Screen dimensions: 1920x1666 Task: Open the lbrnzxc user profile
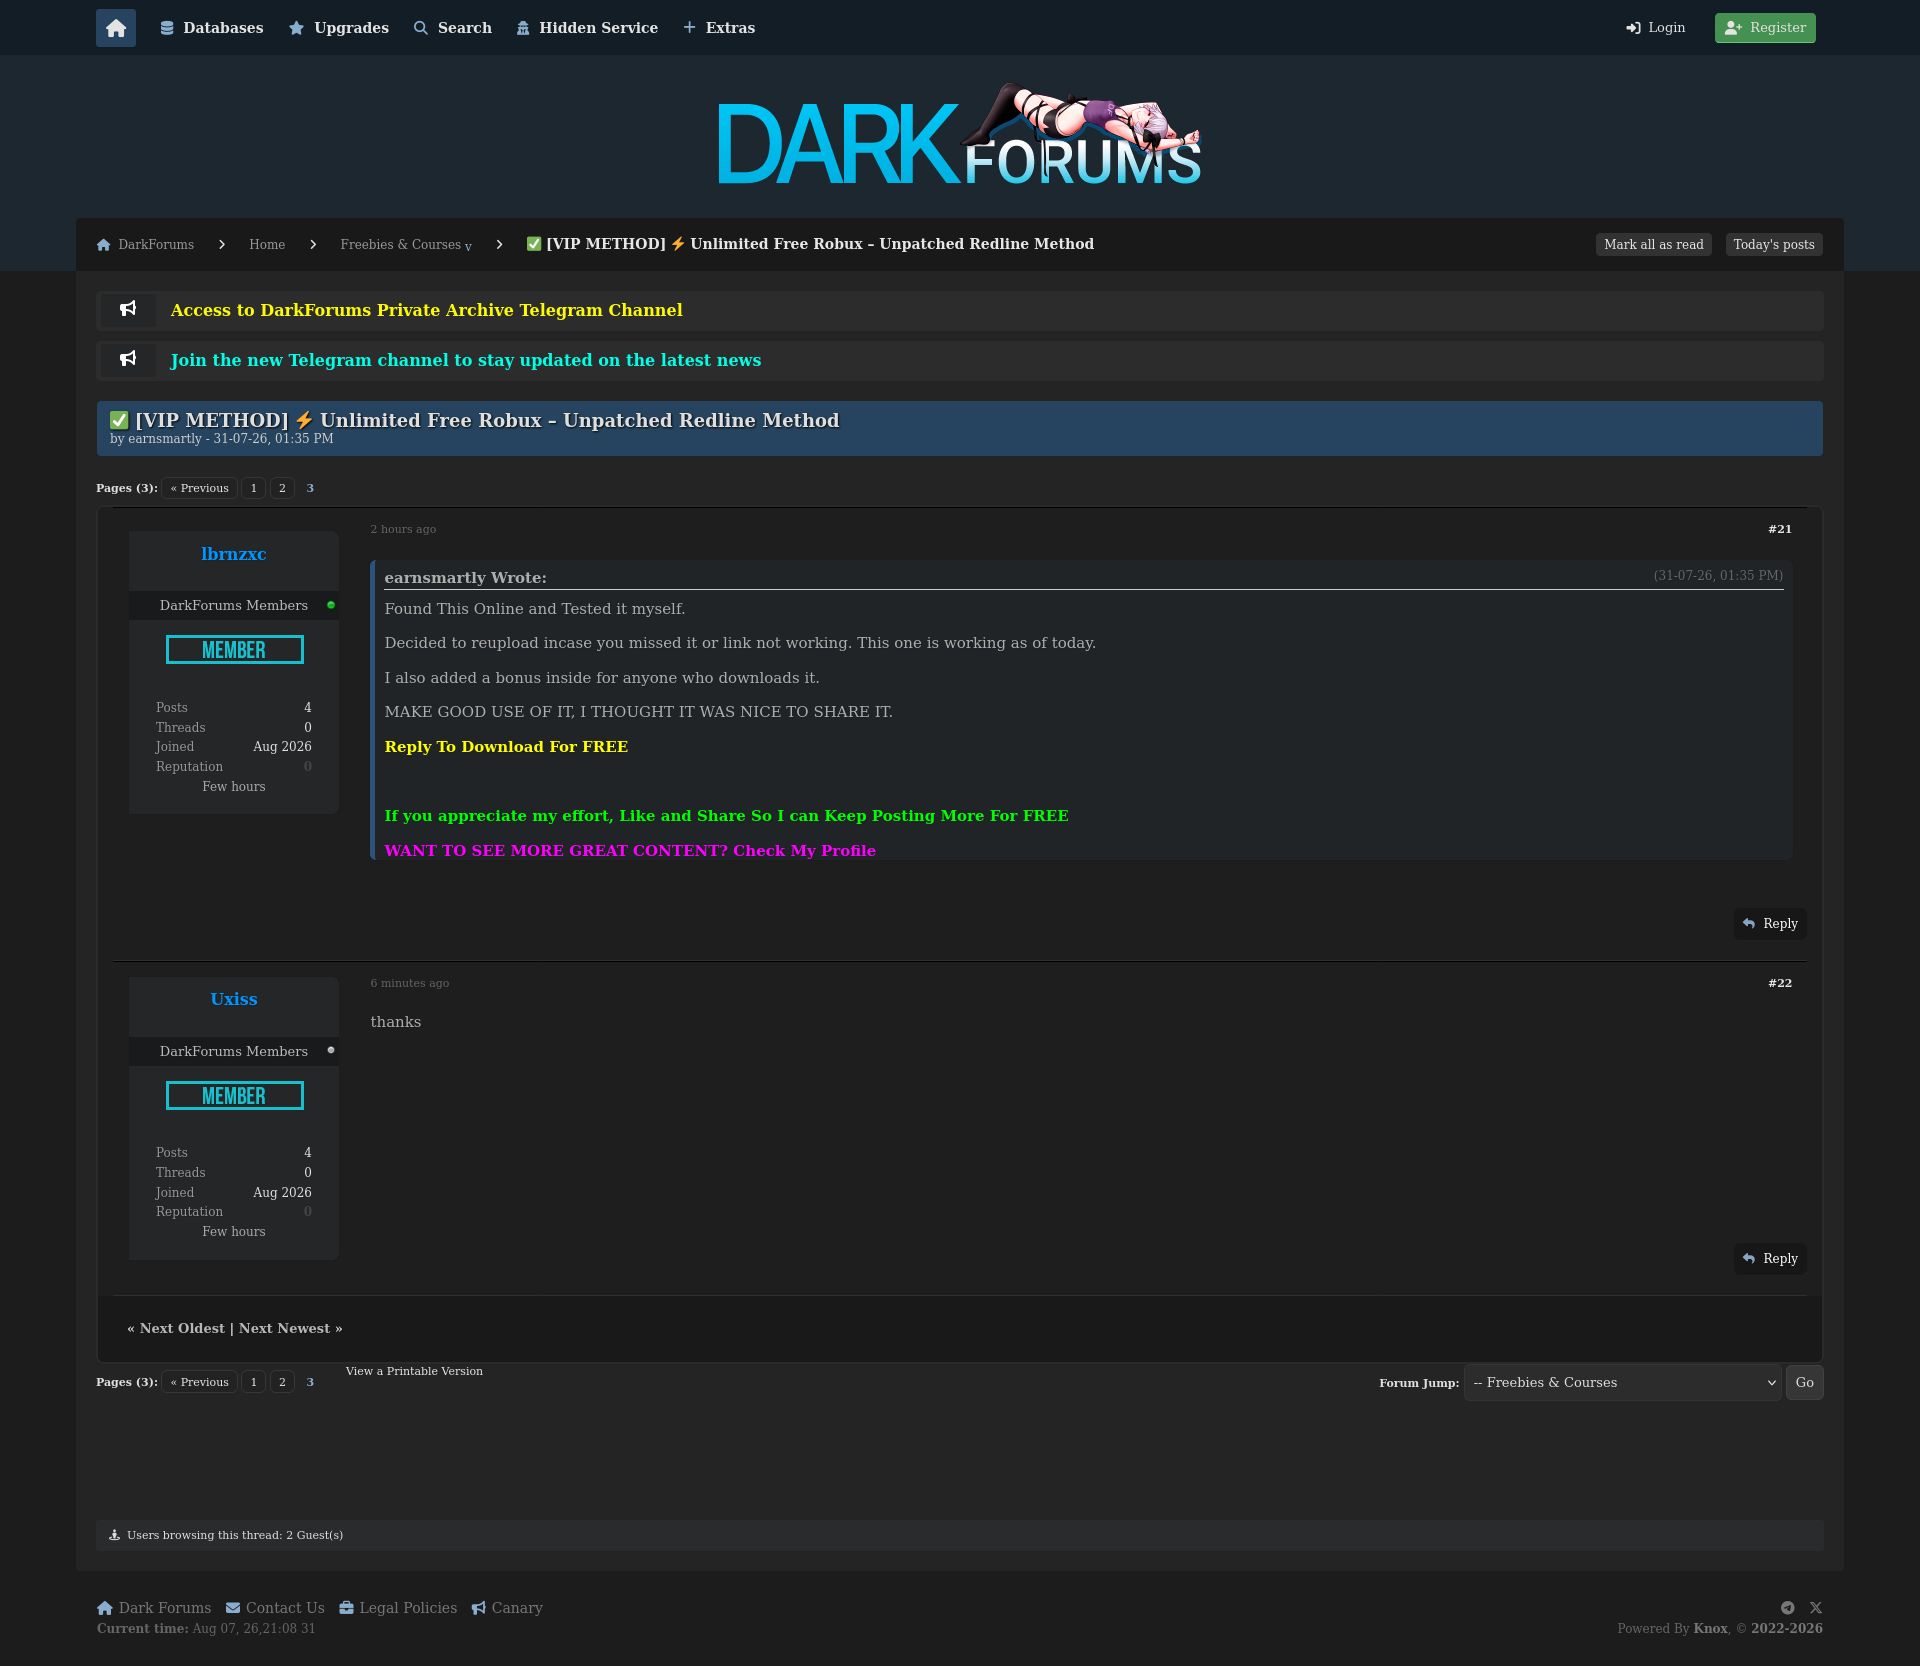pyautogui.click(x=234, y=554)
